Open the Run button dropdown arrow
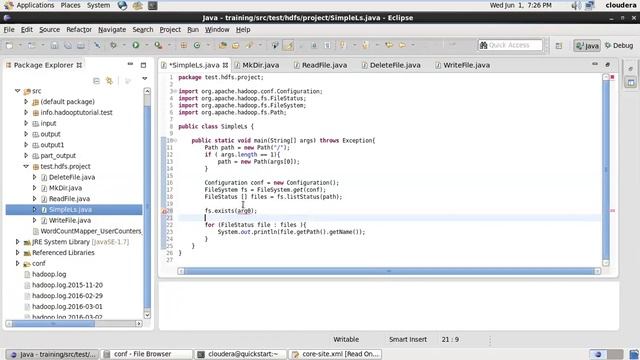Viewport: 640px width, 360px height. [146, 45]
